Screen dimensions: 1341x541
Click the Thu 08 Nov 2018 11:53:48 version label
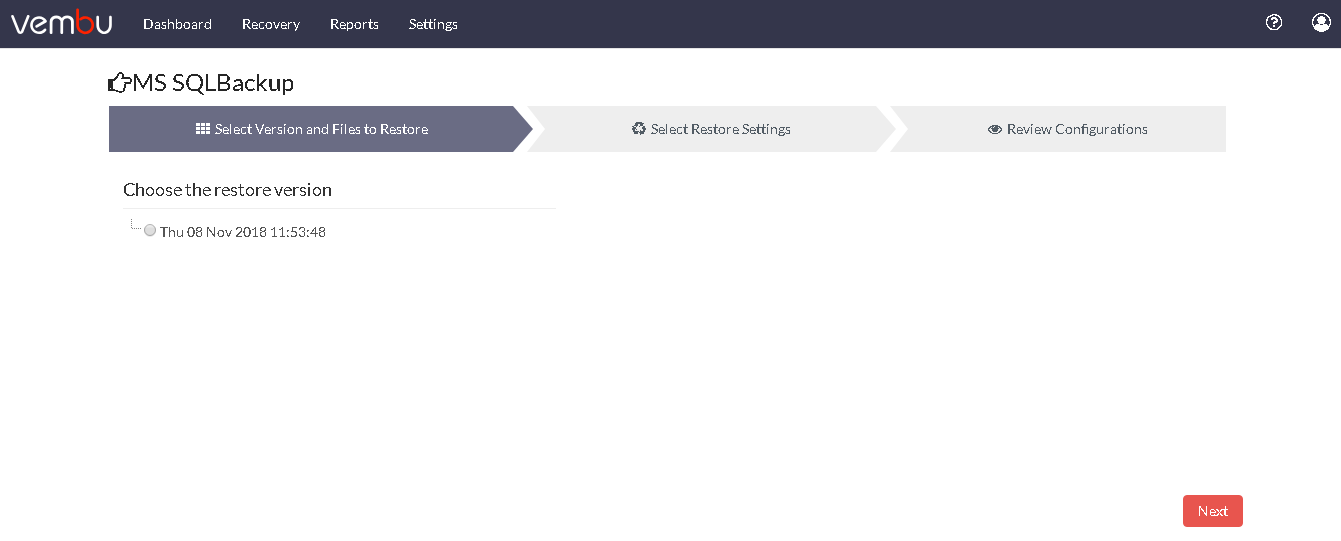243,232
